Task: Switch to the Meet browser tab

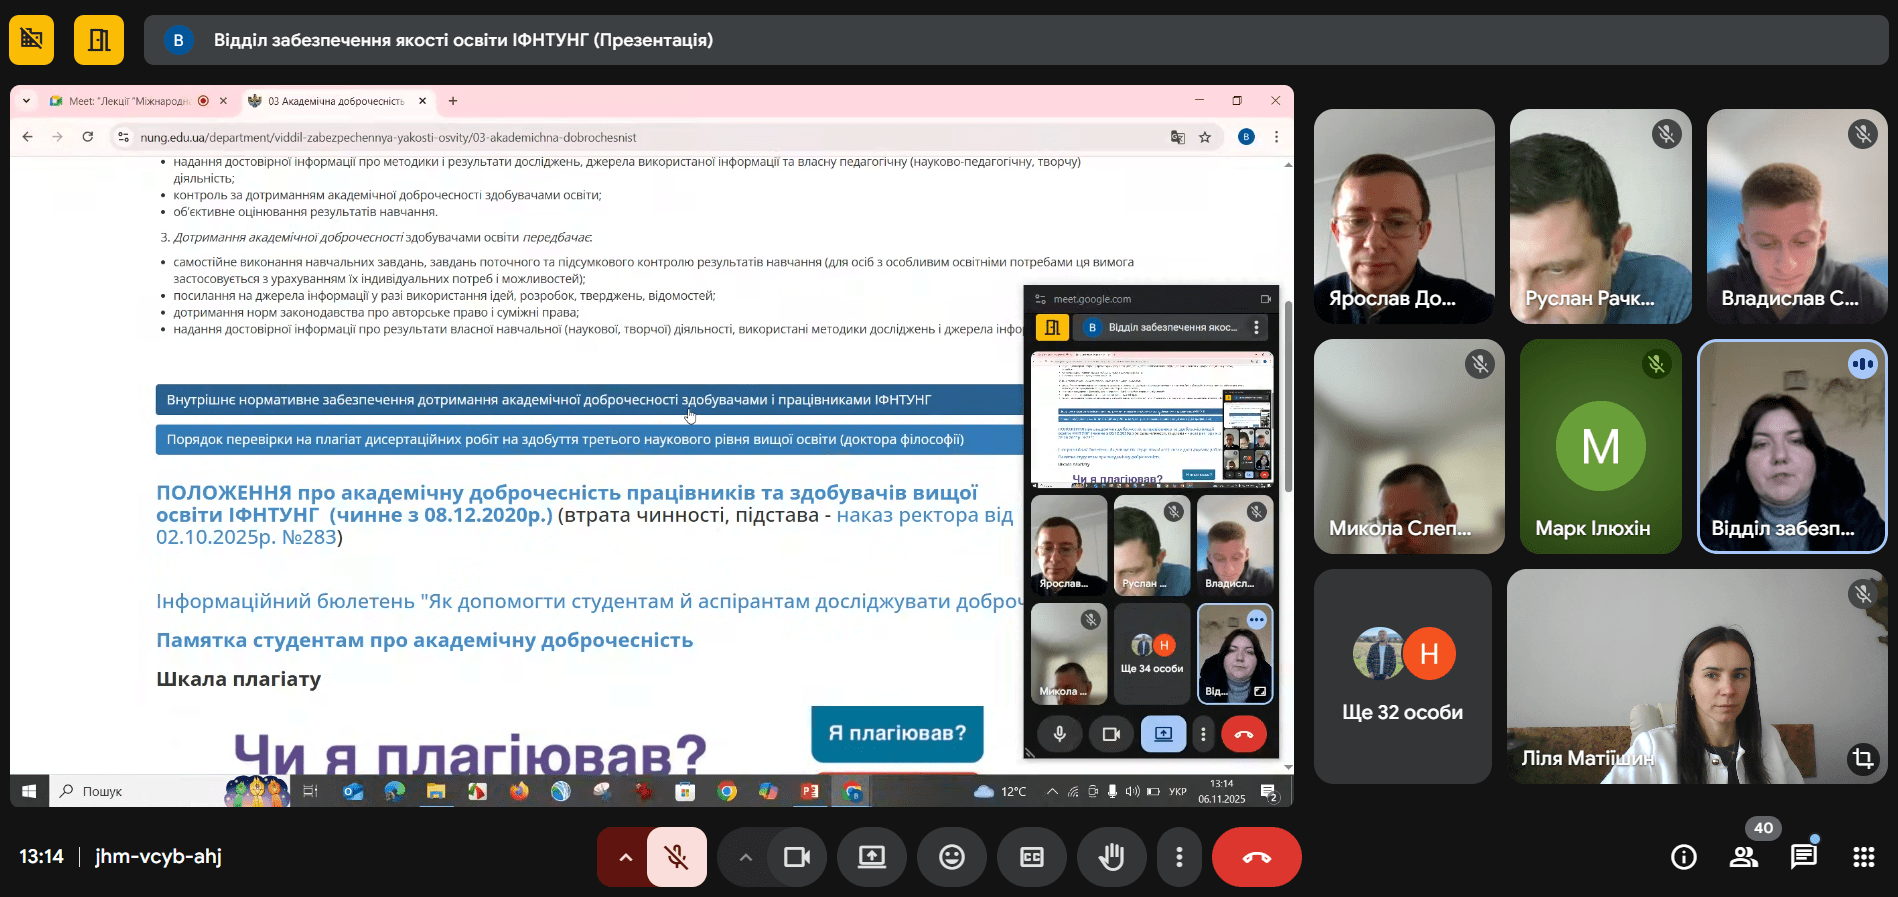Action: click(x=128, y=101)
